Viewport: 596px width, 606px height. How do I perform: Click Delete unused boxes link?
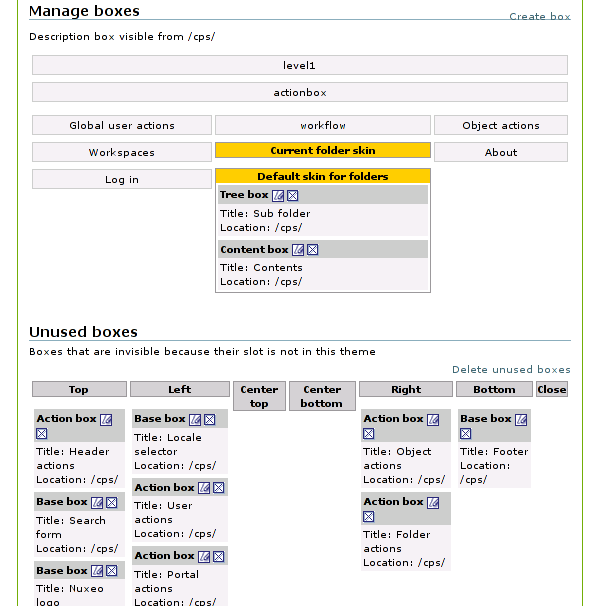511,369
